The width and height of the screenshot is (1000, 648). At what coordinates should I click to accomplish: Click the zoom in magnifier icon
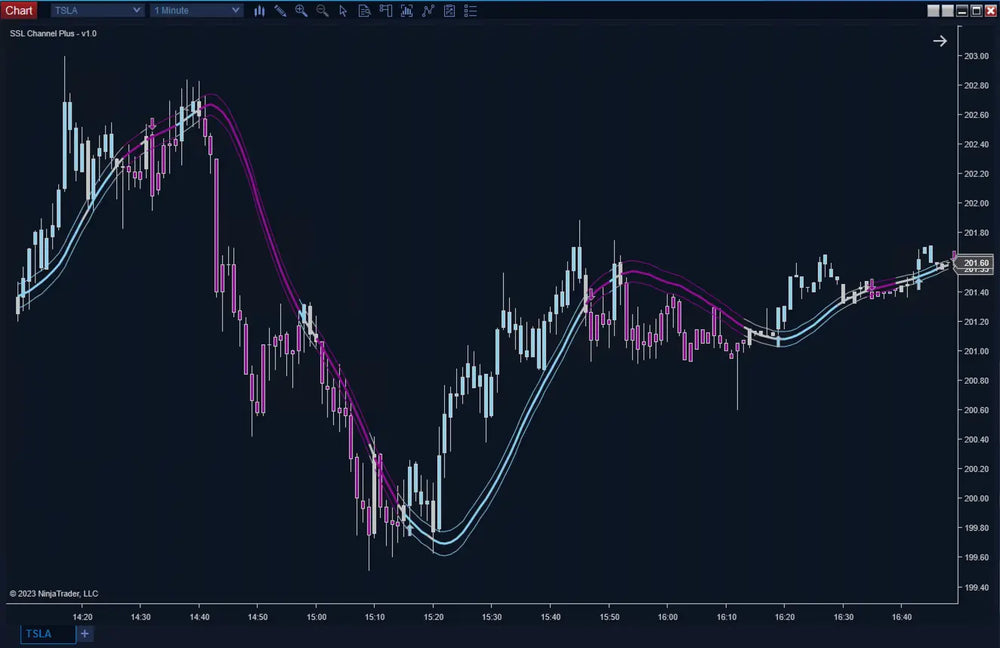click(x=301, y=10)
